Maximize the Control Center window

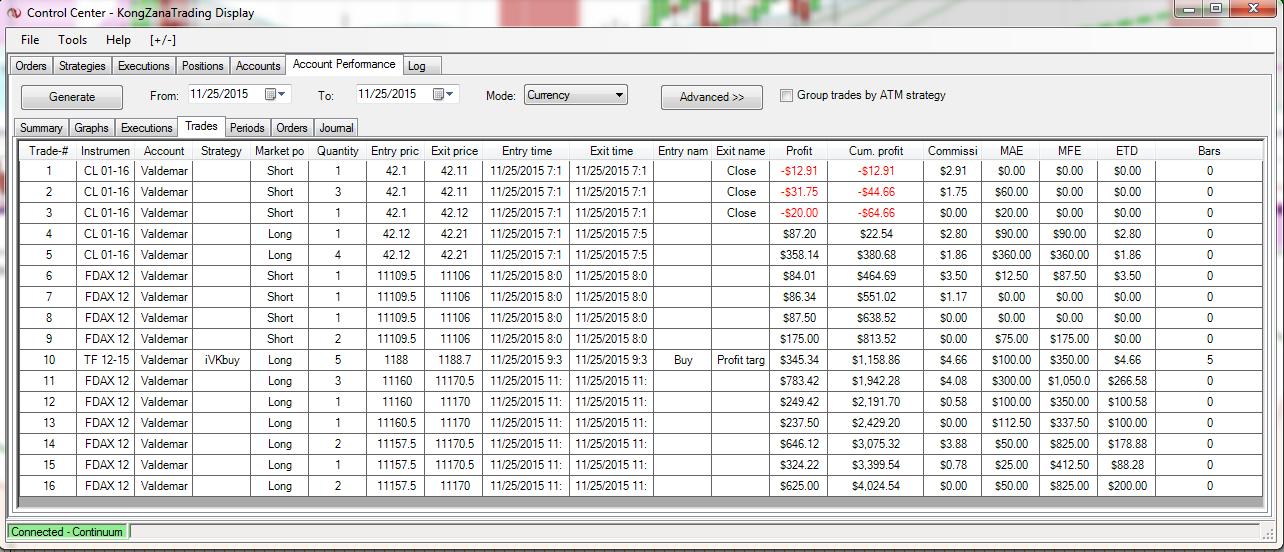pos(1217,10)
